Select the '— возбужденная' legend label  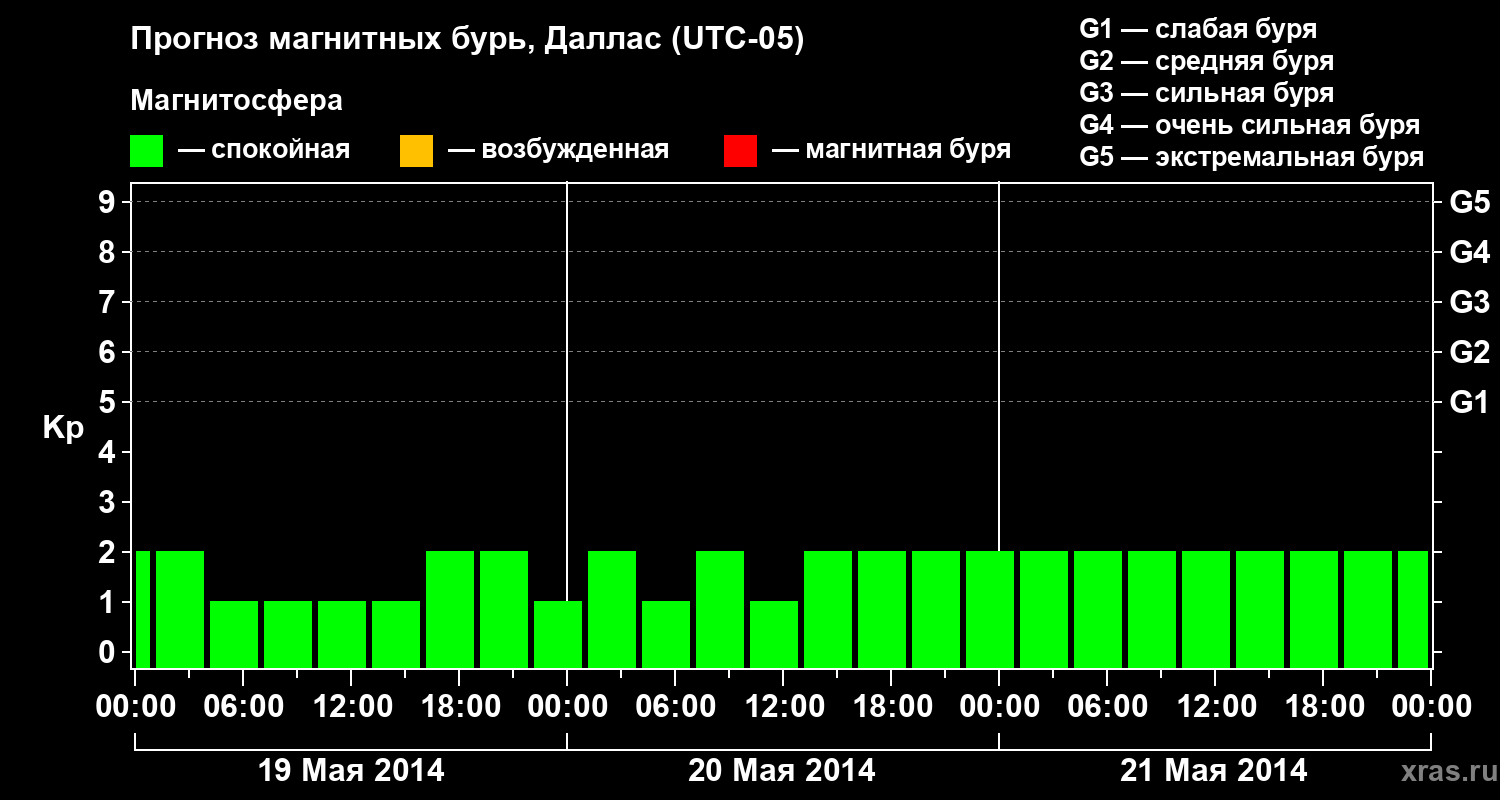[558, 150]
